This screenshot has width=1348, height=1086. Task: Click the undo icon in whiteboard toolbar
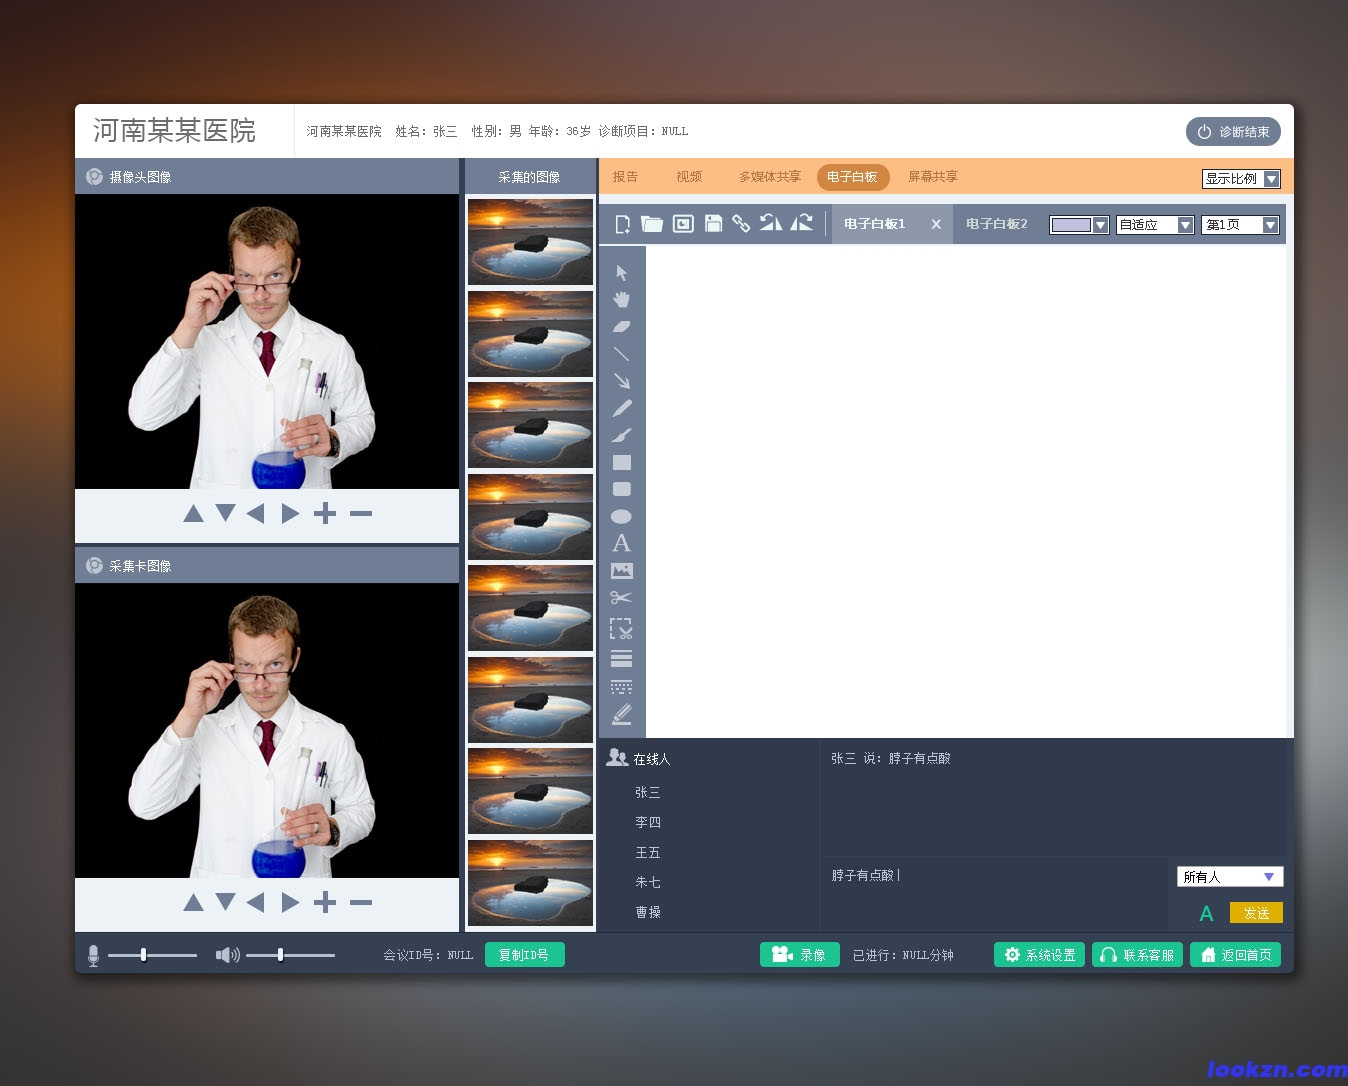point(770,224)
